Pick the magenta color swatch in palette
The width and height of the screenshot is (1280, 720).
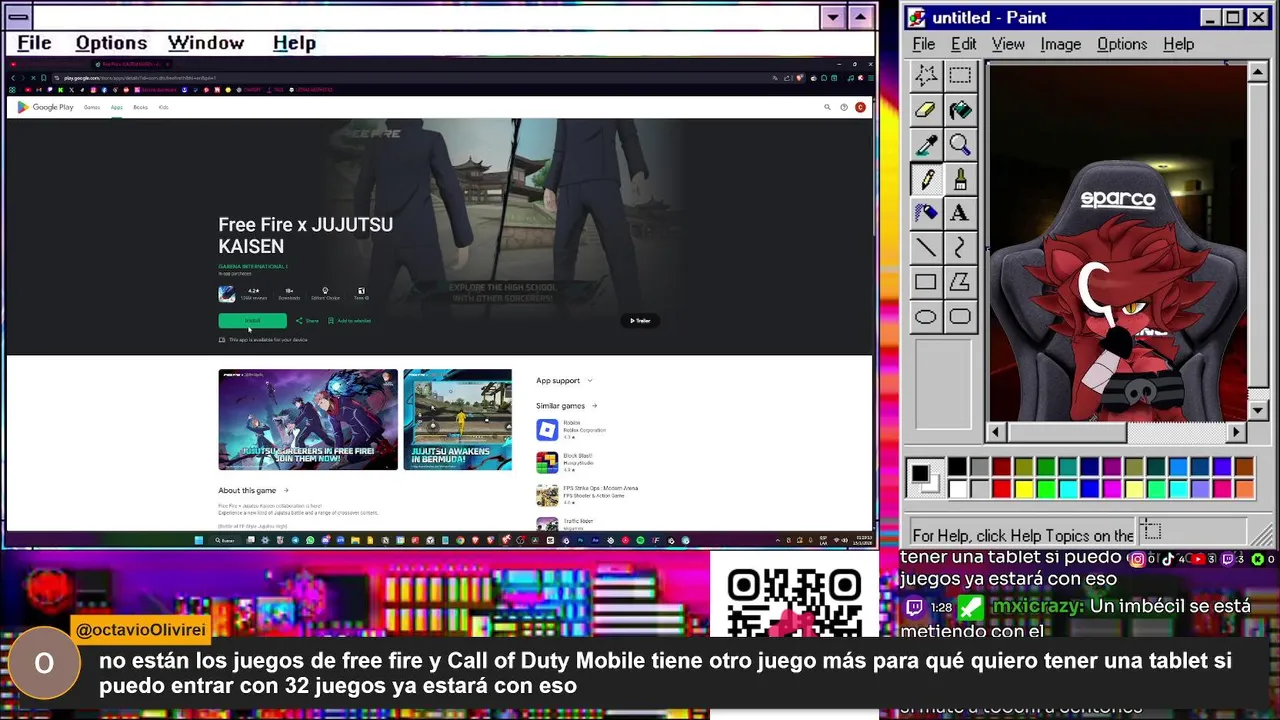[1111, 488]
